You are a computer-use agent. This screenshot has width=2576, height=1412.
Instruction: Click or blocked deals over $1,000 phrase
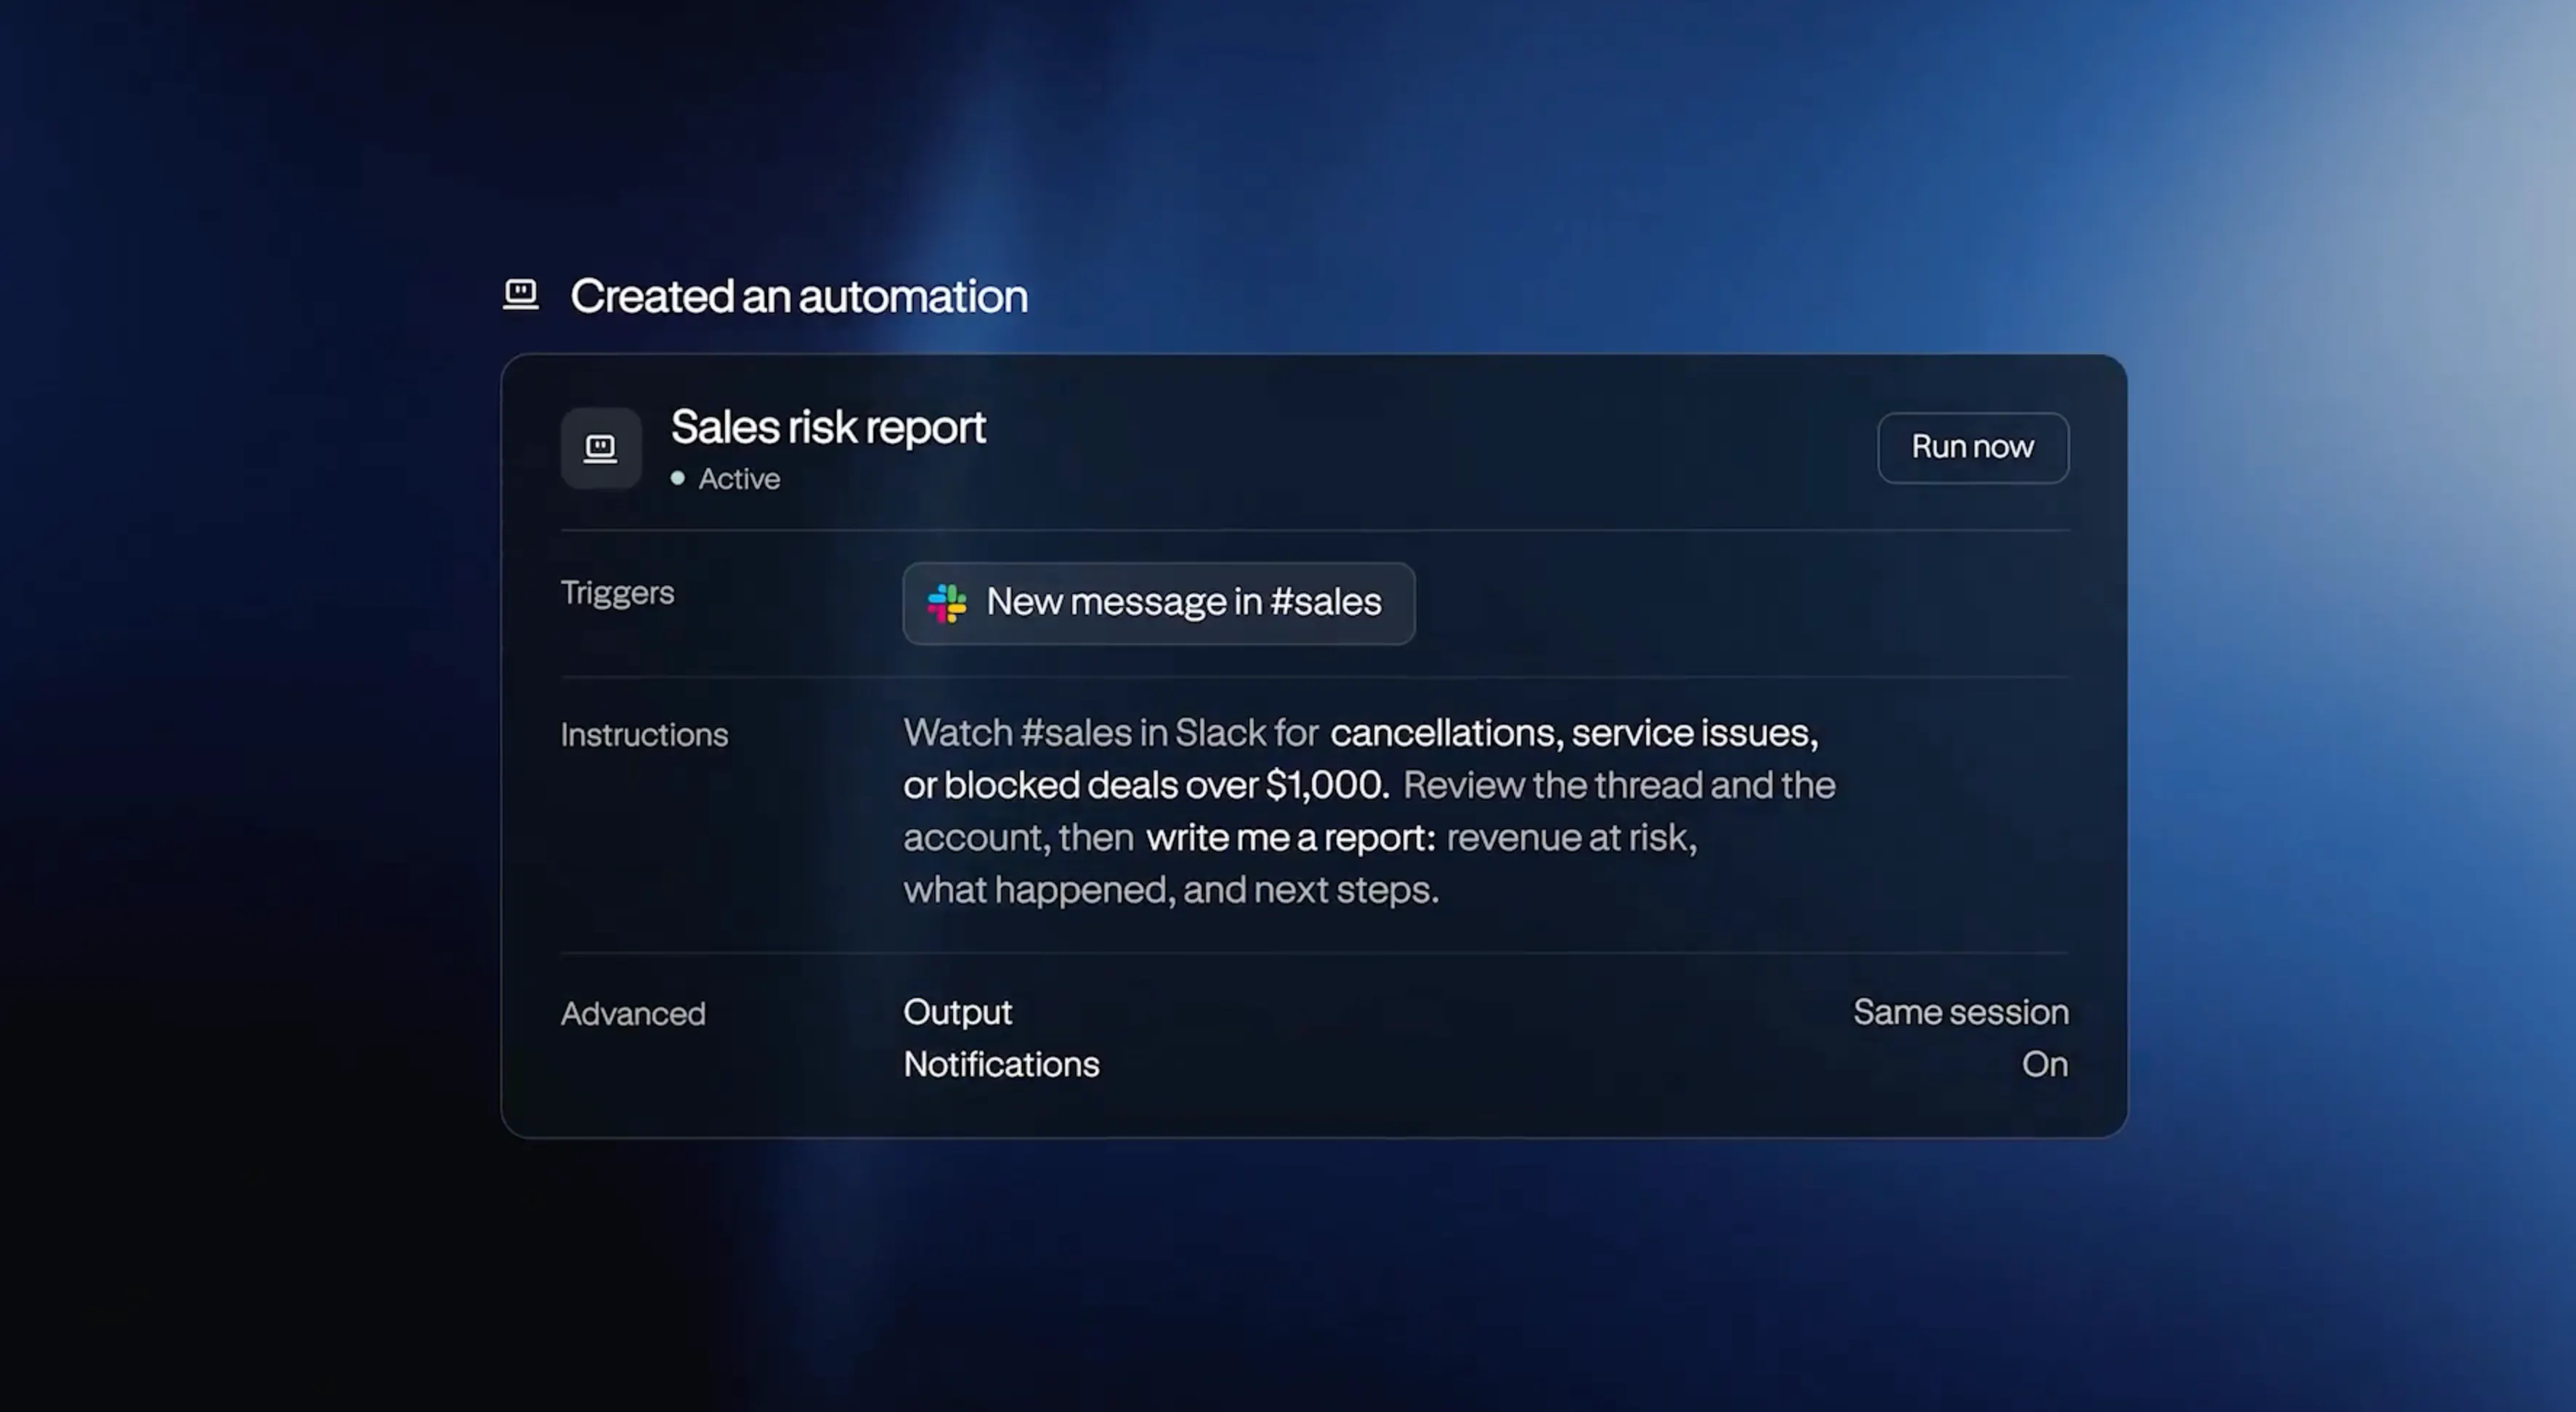tap(1146, 785)
